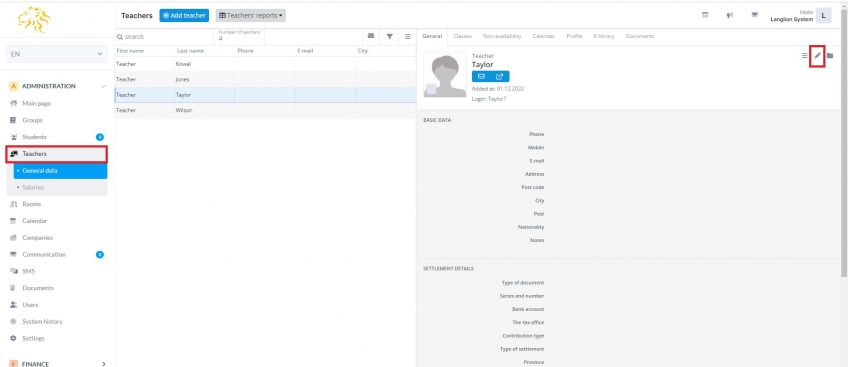Screen dimensions: 848x367
Task: Open the Calendar tab in teacher details
Action: (x=544, y=36)
